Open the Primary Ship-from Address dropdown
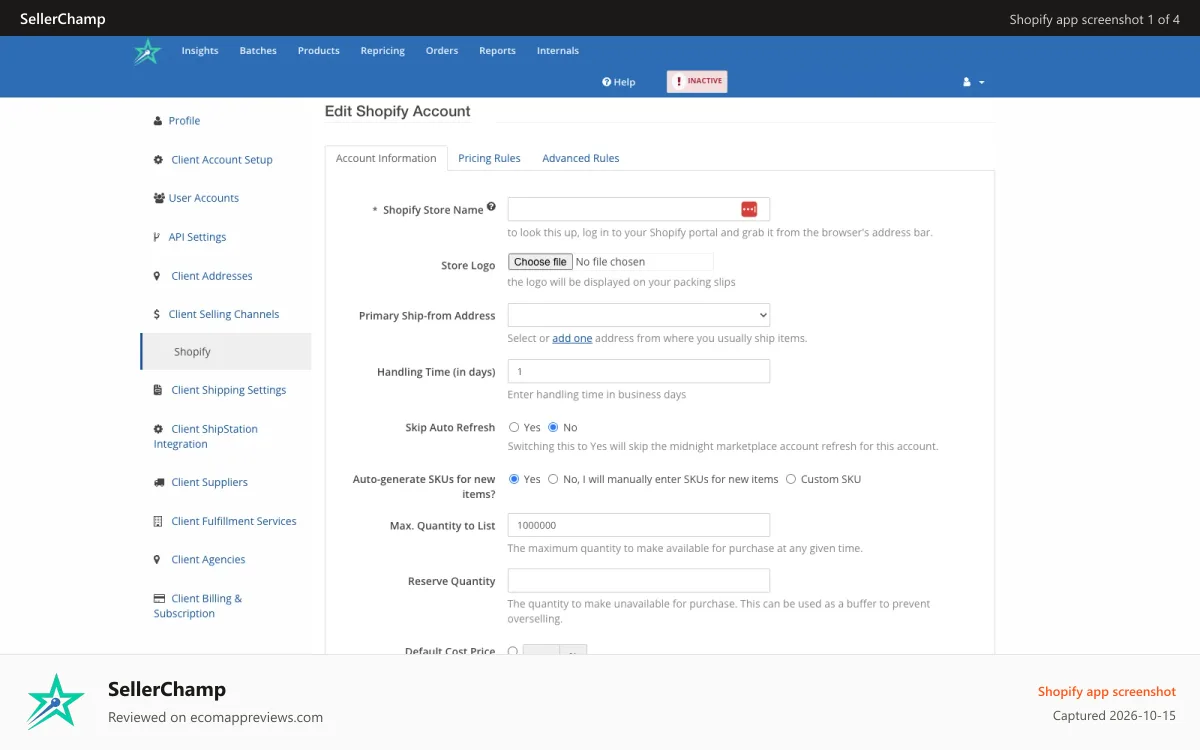Image resolution: width=1200 pixels, height=750 pixels. pos(639,315)
